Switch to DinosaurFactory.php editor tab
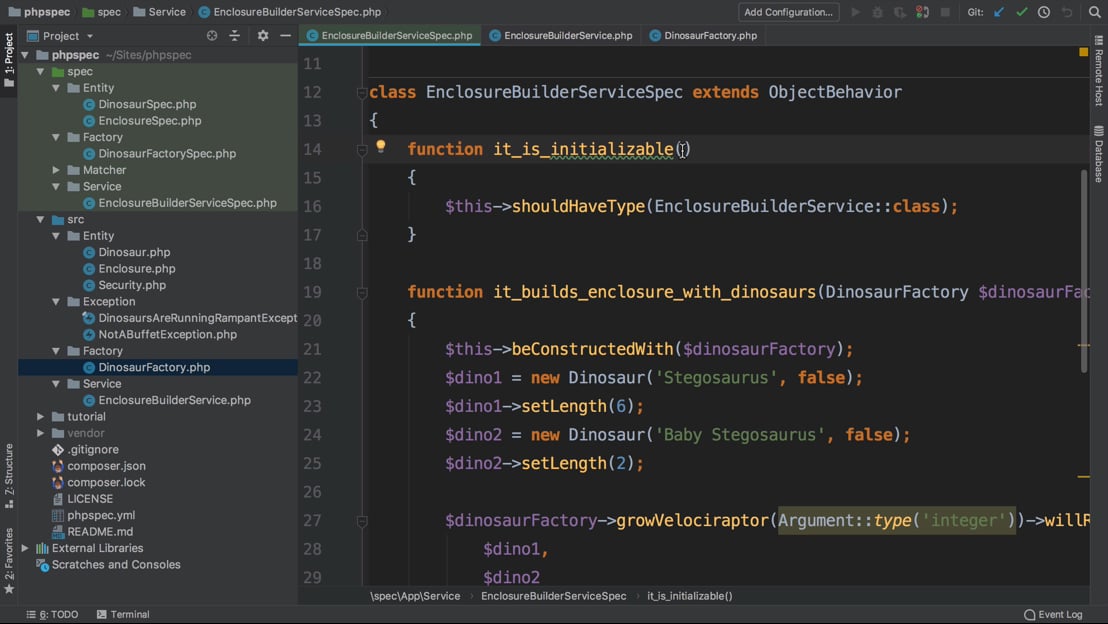Screen dimensions: 1108x624 pyautogui.click(x=703, y=35)
